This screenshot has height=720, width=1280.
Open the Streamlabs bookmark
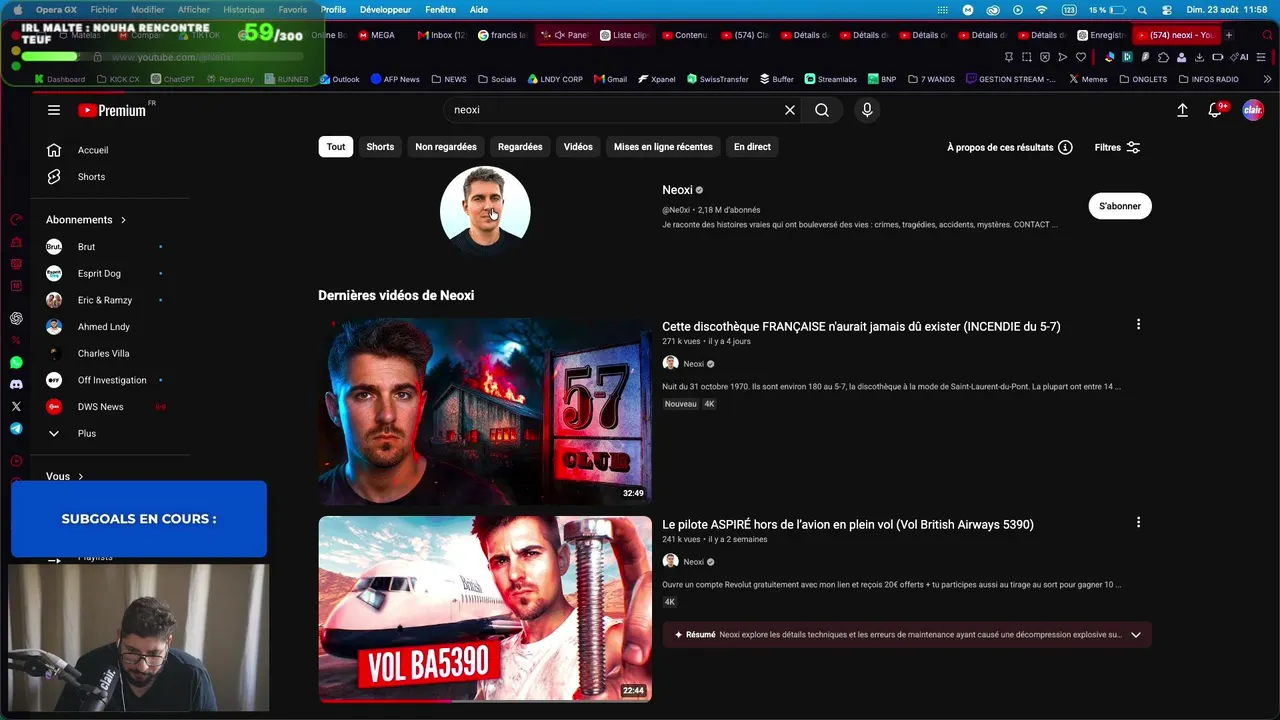tap(831, 79)
